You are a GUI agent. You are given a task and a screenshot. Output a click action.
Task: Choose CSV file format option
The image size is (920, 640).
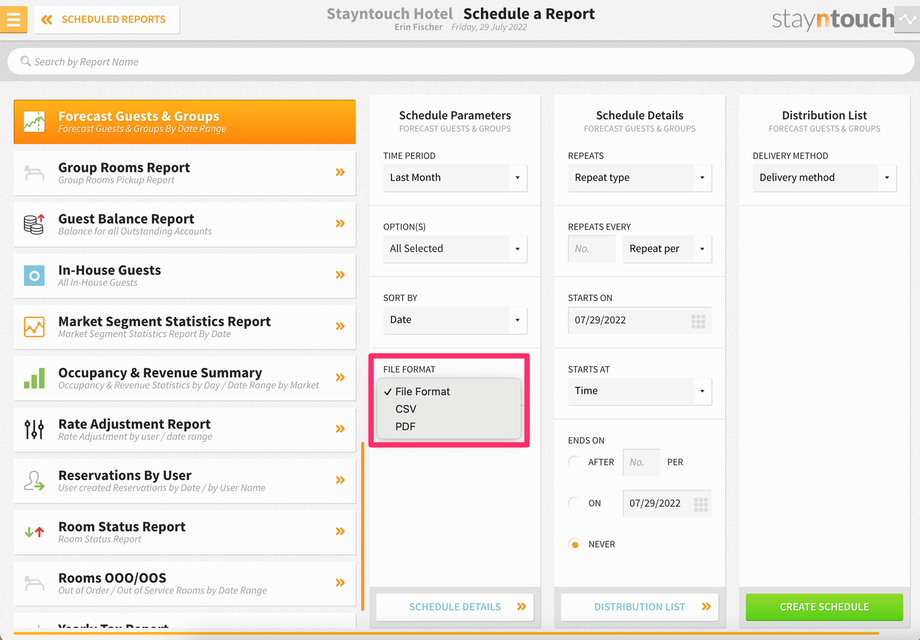click(449, 409)
